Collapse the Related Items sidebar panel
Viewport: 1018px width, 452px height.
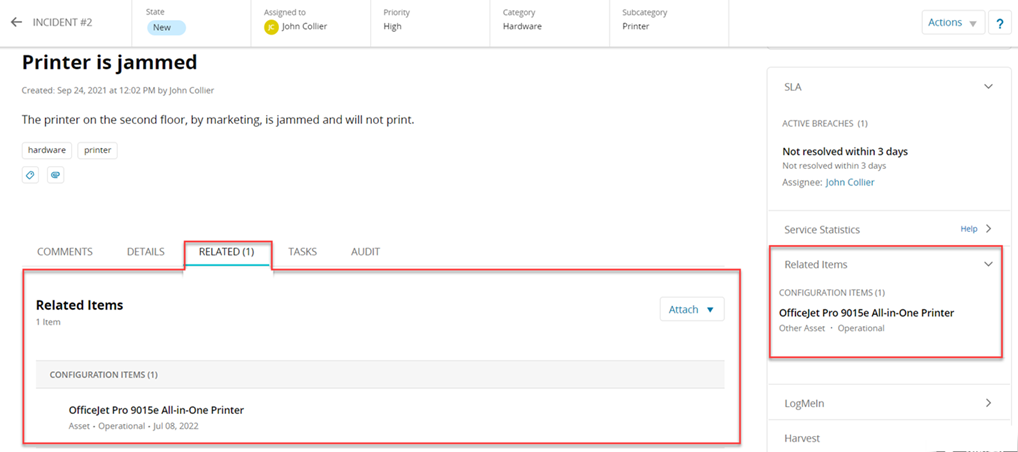(988, 264)
